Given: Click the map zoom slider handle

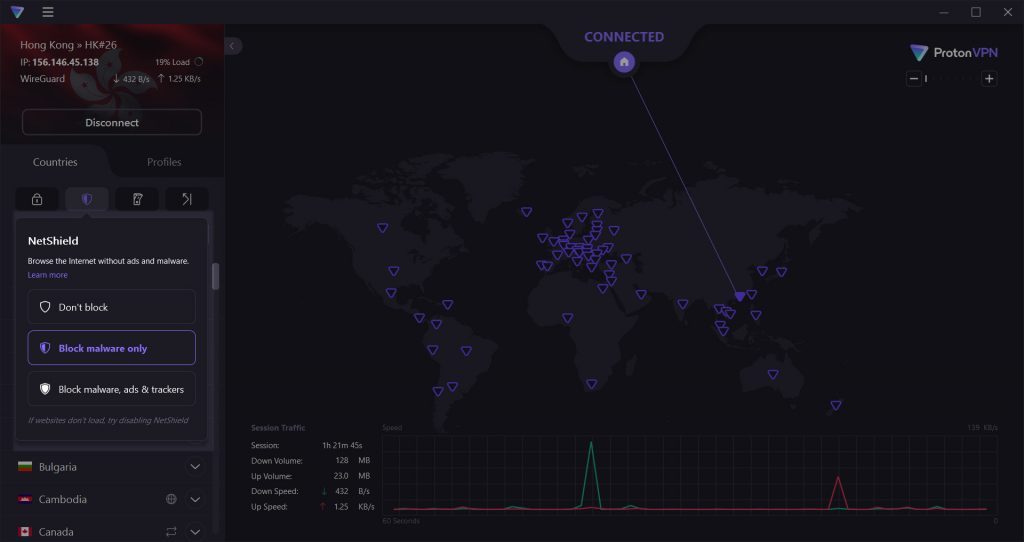Looking at the screenshot, I should tap(926, 79).
